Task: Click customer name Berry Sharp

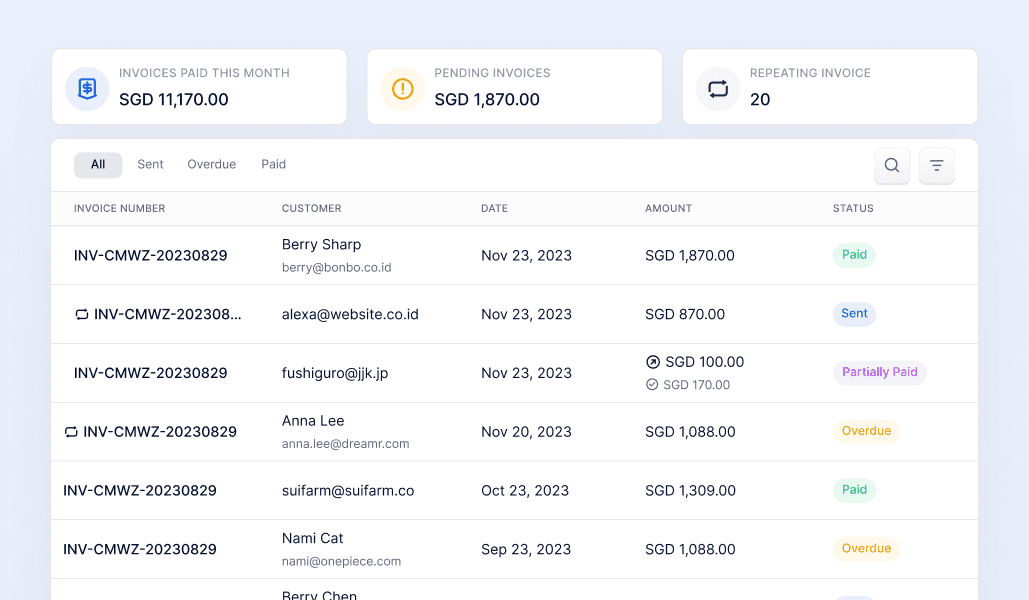Action: (x=321, y=245)
